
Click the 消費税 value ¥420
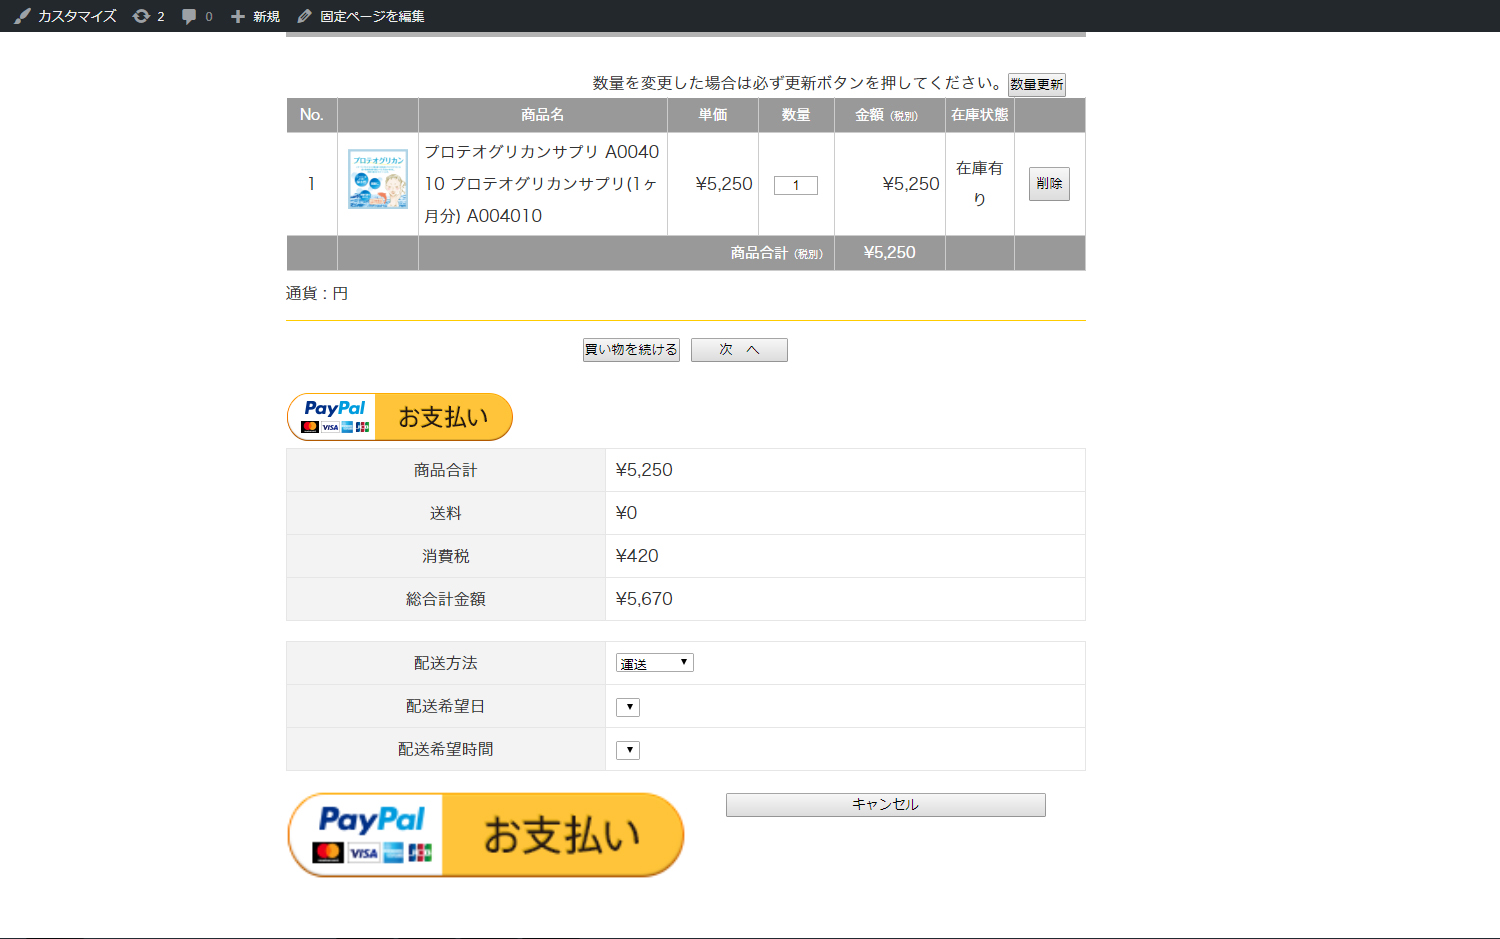click(637, 556)
